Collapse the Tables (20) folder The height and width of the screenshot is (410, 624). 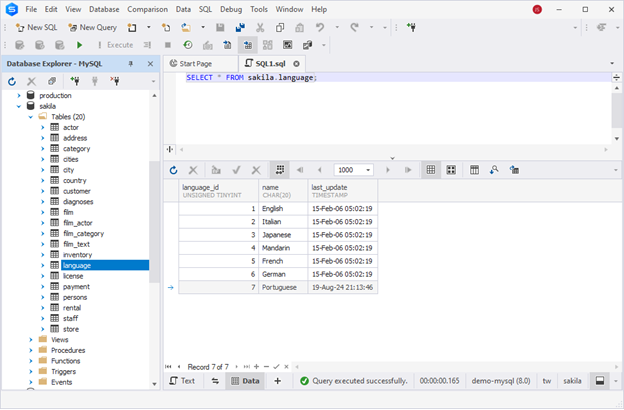click(x=29, y=117)
